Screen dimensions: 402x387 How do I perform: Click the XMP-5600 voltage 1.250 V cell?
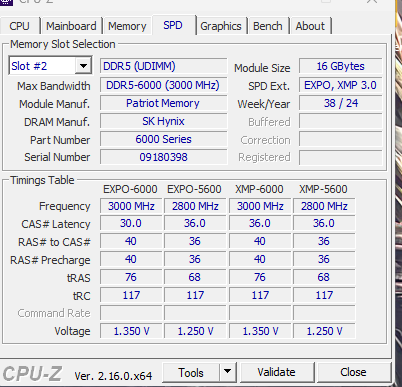[x=324, y=331]
